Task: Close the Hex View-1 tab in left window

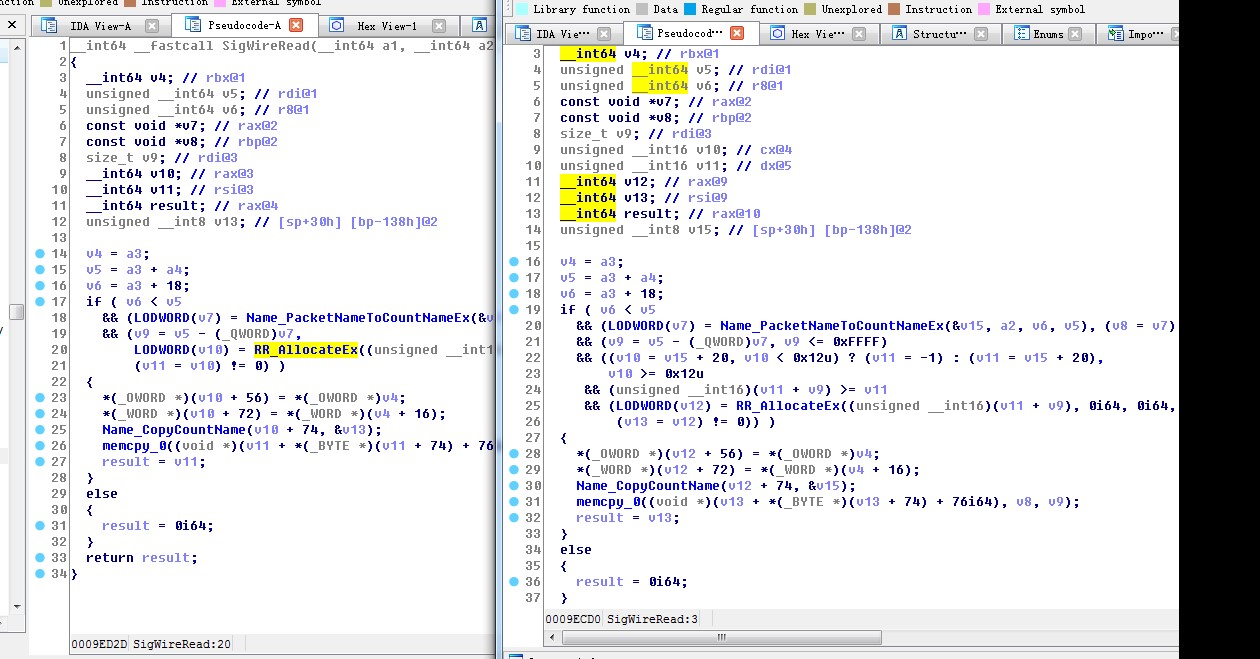Action: pos(439,26)
